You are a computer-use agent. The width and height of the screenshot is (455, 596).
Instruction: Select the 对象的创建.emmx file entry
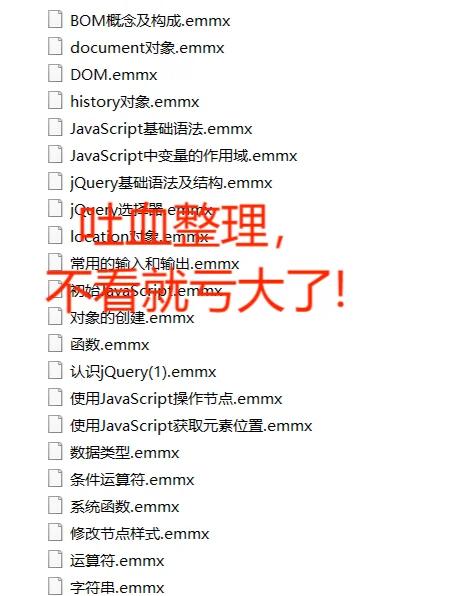tap(132, 317)
